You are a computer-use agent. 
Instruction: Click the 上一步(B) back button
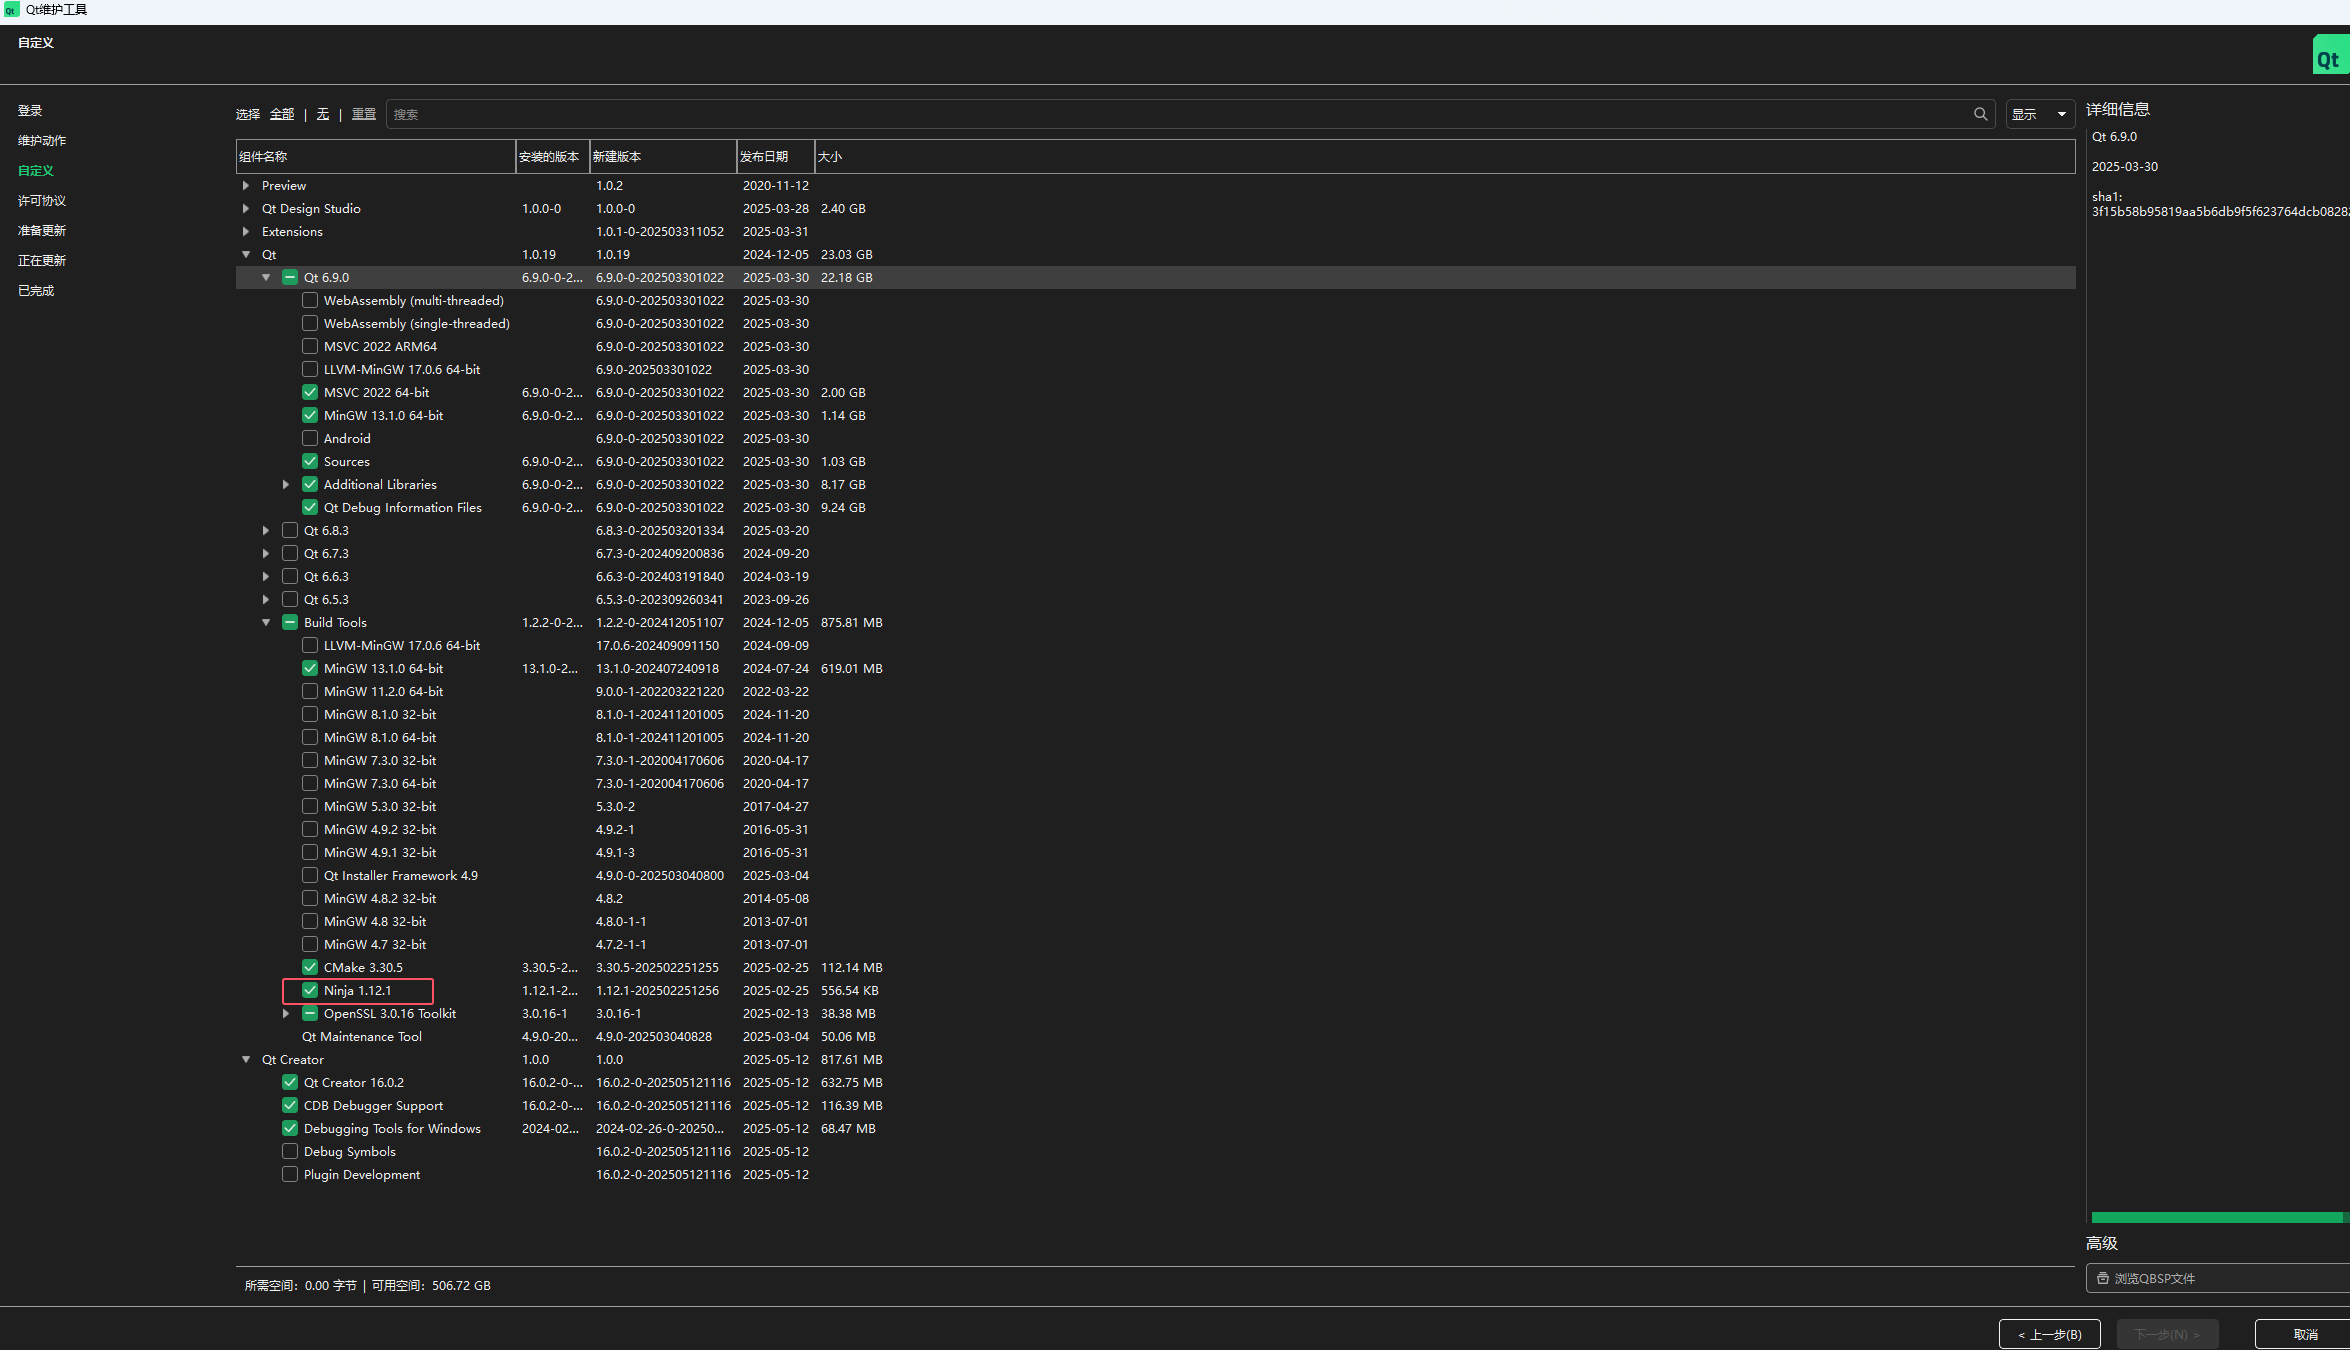2049,1334
